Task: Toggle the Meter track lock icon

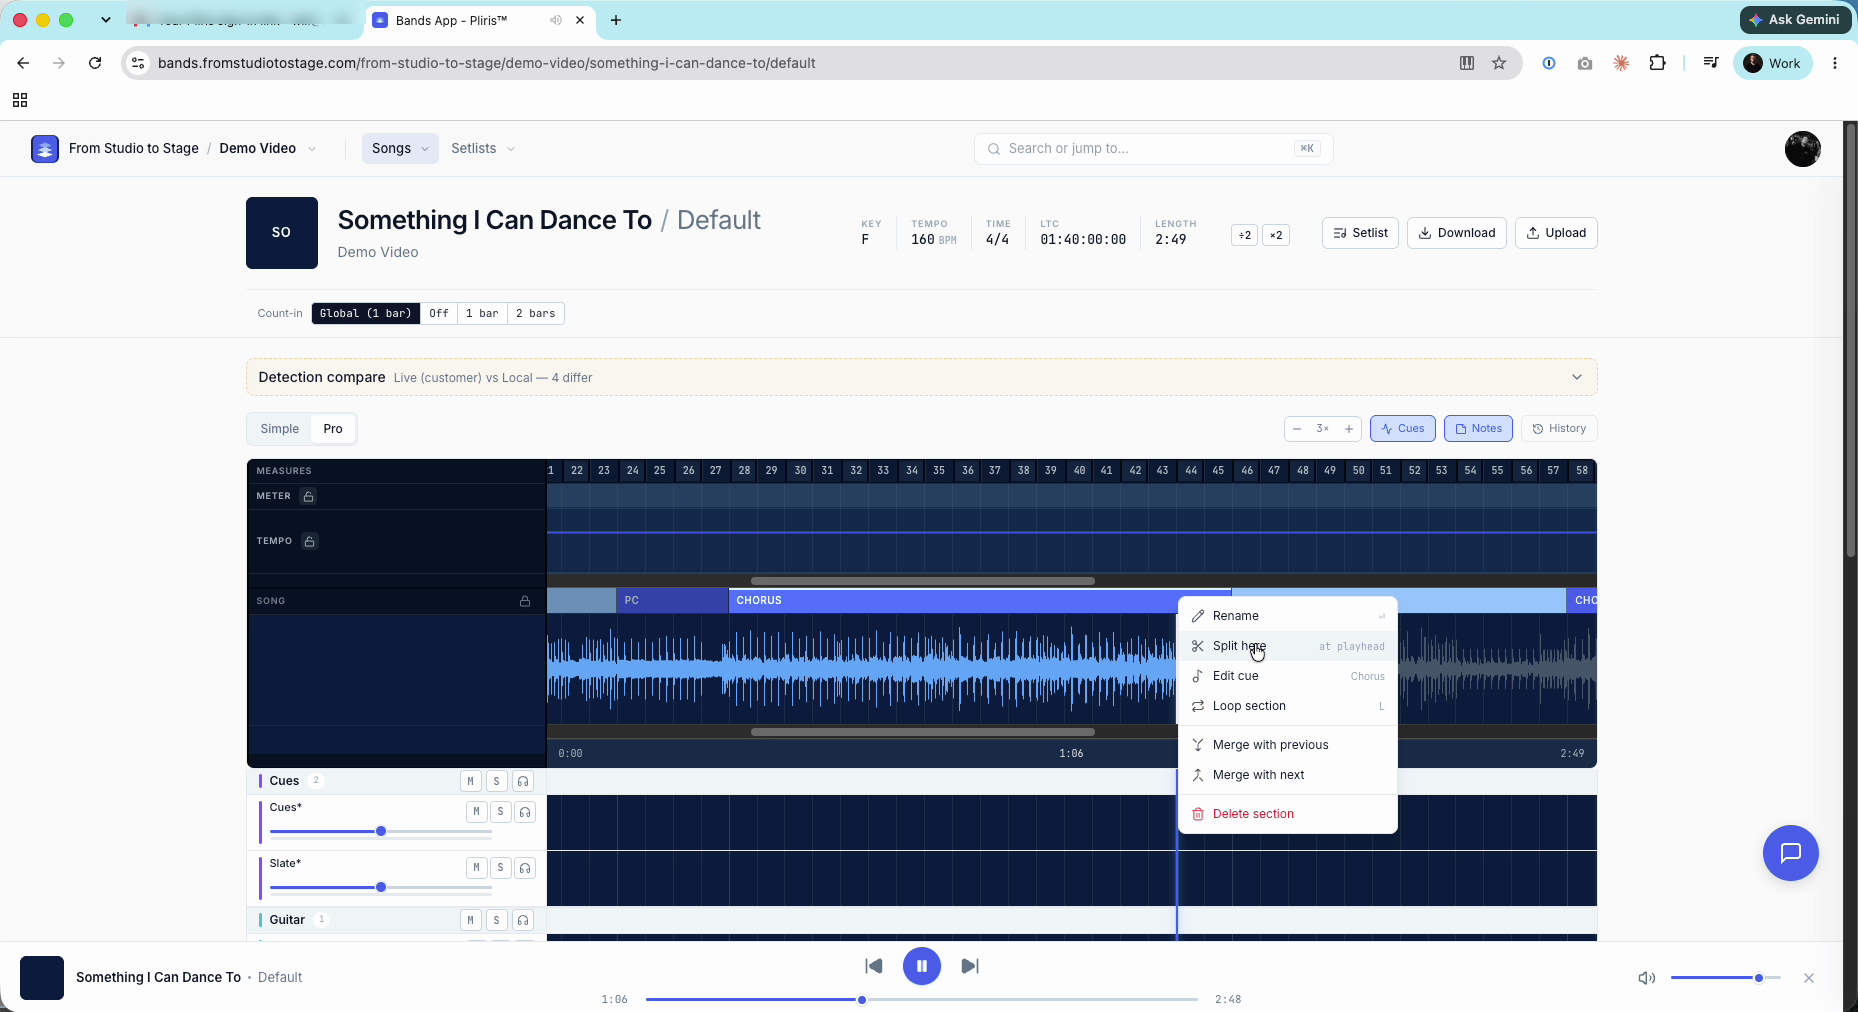Action: pos(309,496)
